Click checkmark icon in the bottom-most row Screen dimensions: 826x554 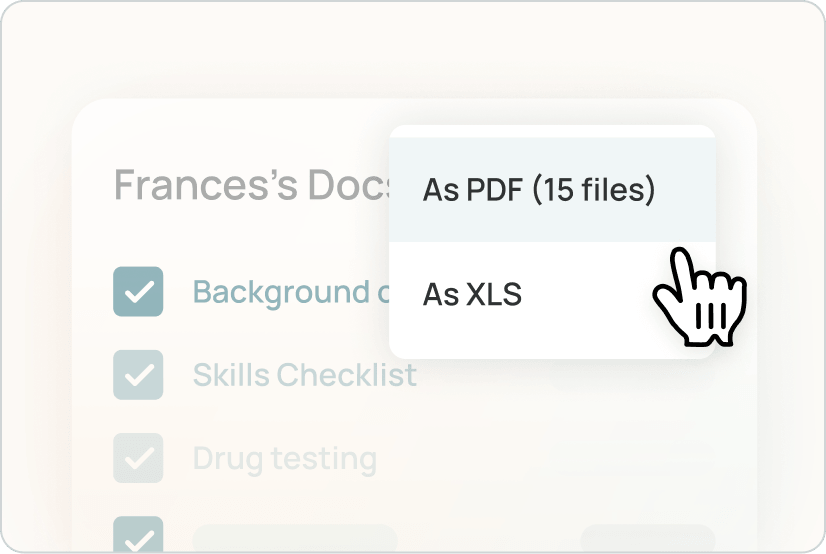138,538
